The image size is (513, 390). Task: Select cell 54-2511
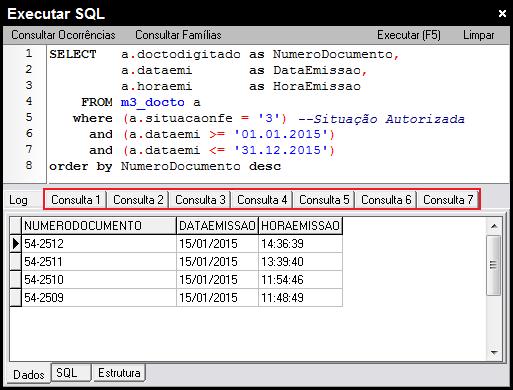coord(99,262)
